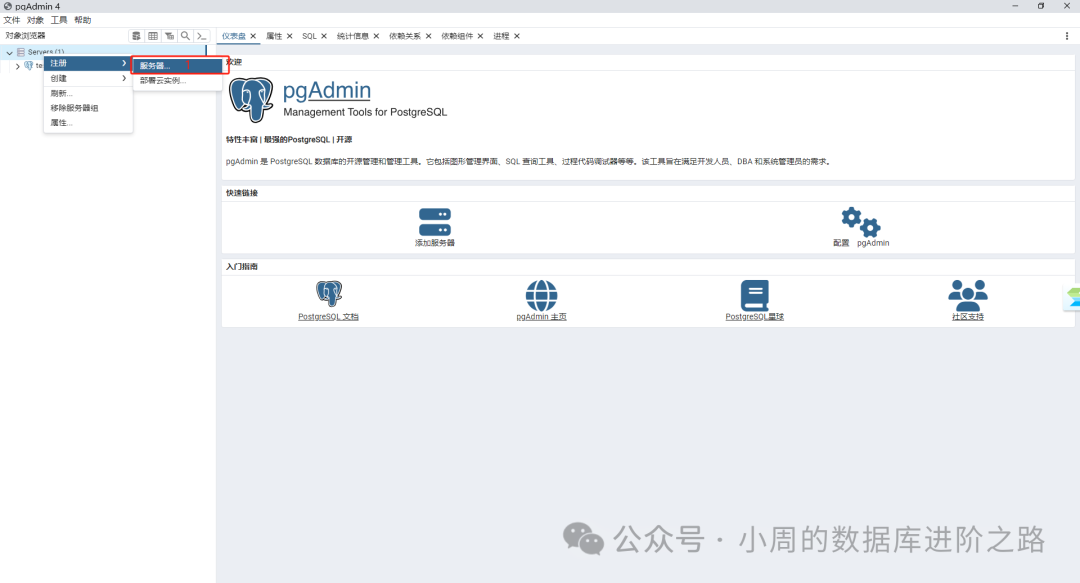Close the 统计信息 tab
Screen dimensions: 1080x583
click(x=375, y=35)
